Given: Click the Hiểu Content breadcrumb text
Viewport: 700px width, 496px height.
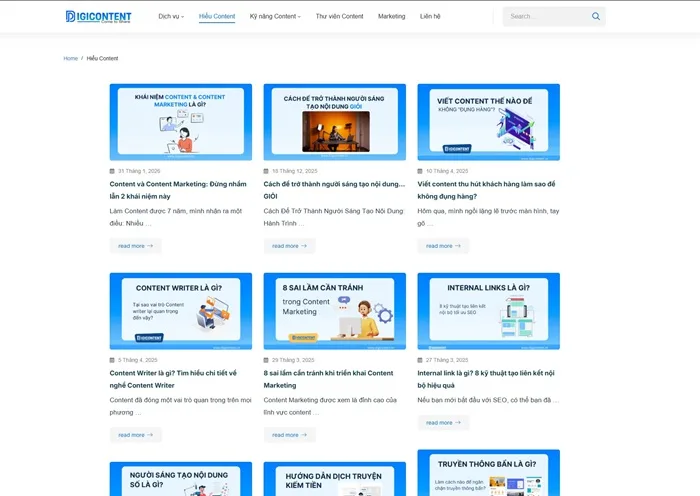Looking at the screenshot, I should pyautogui.click(x=102, y=58).
